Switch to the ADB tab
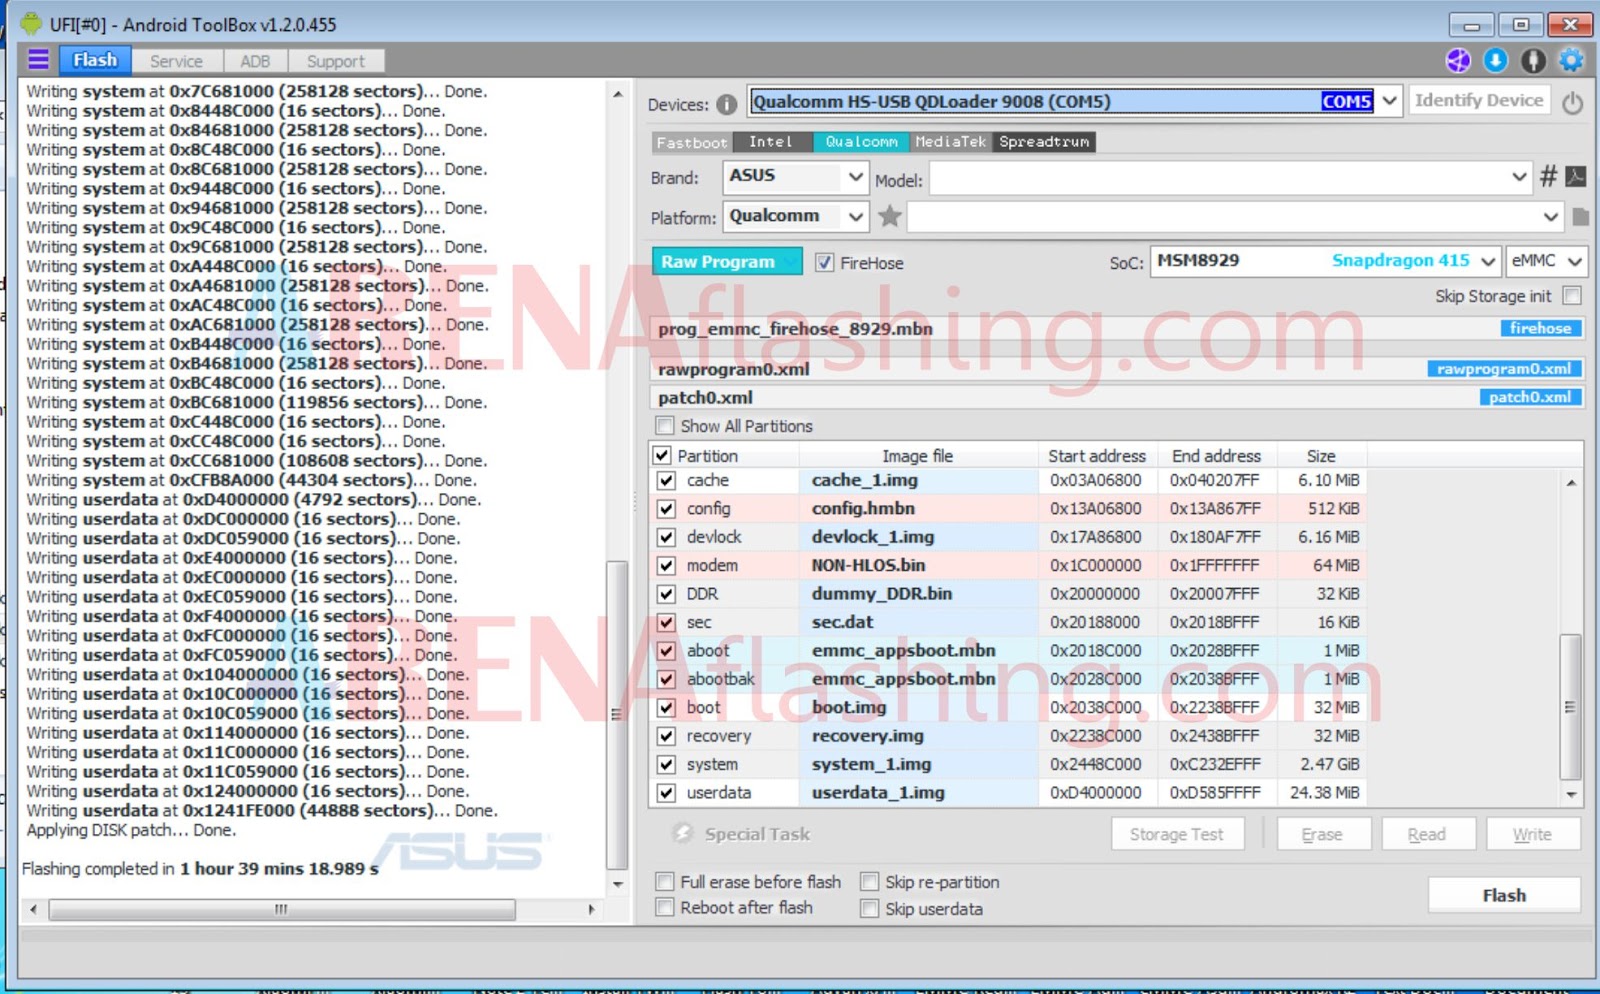The width and height of the screenshot is (1600, 994). coord(255,61)
